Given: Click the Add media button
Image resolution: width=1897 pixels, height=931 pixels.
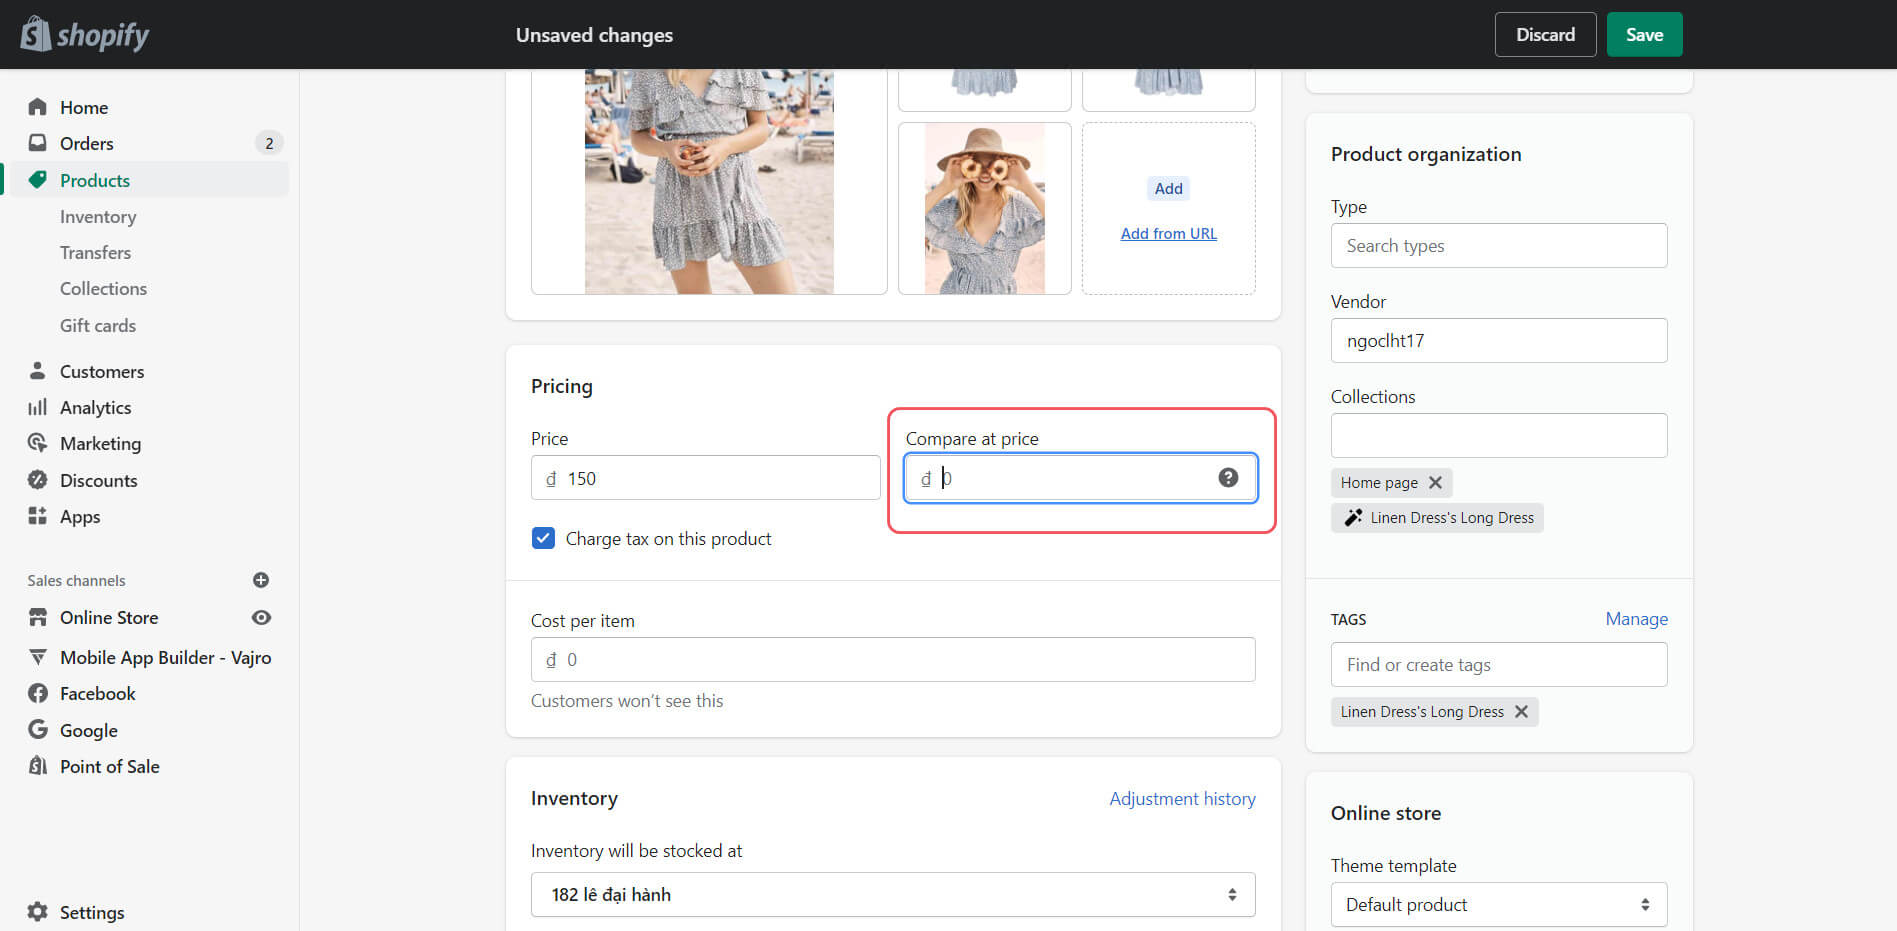Looking at the screenshot, I should [1168, 188].
